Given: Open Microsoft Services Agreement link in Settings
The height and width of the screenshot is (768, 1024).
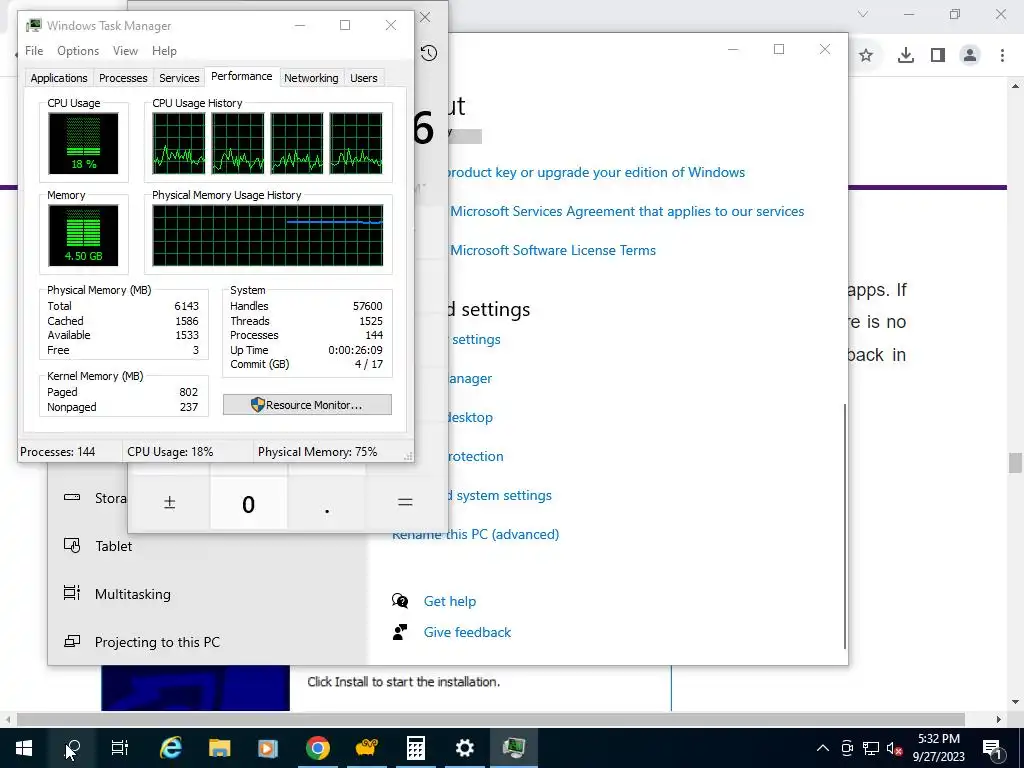Looking at the screenshot, I should point(627,212).
